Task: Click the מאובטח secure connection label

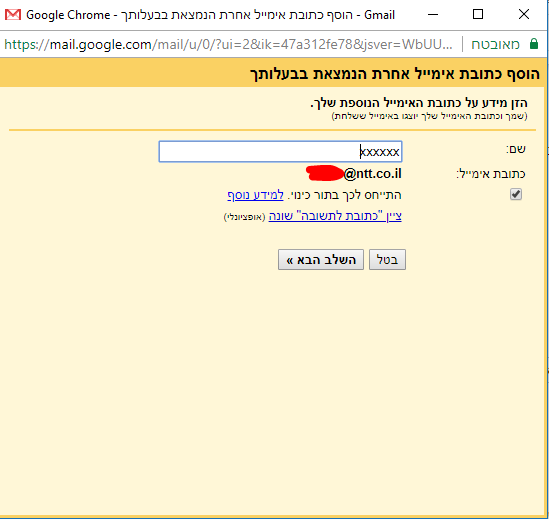Action: click(x=495, y=44)
